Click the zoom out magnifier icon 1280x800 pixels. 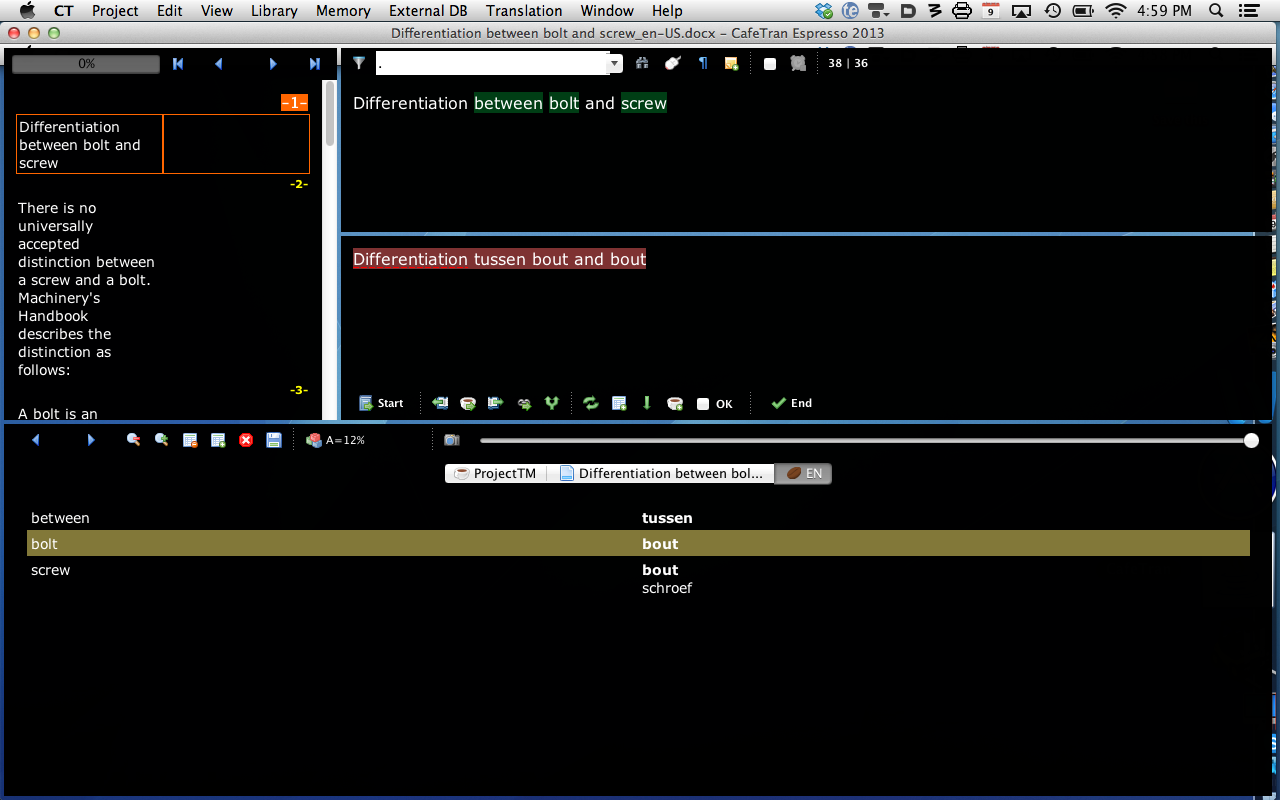tap(133, 440)
